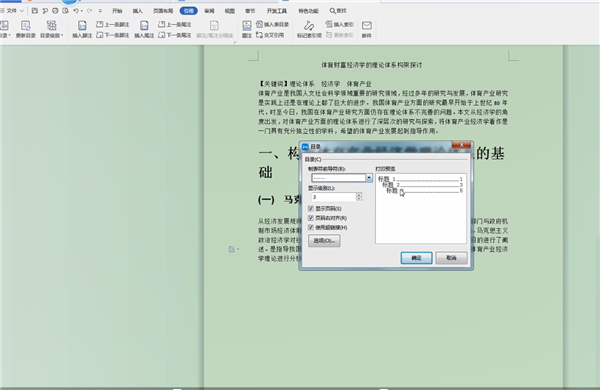Screen dimensions: 600x390
Task: Click the 邮件 (mail) envelope icon
Action: [x=367, y=26]
